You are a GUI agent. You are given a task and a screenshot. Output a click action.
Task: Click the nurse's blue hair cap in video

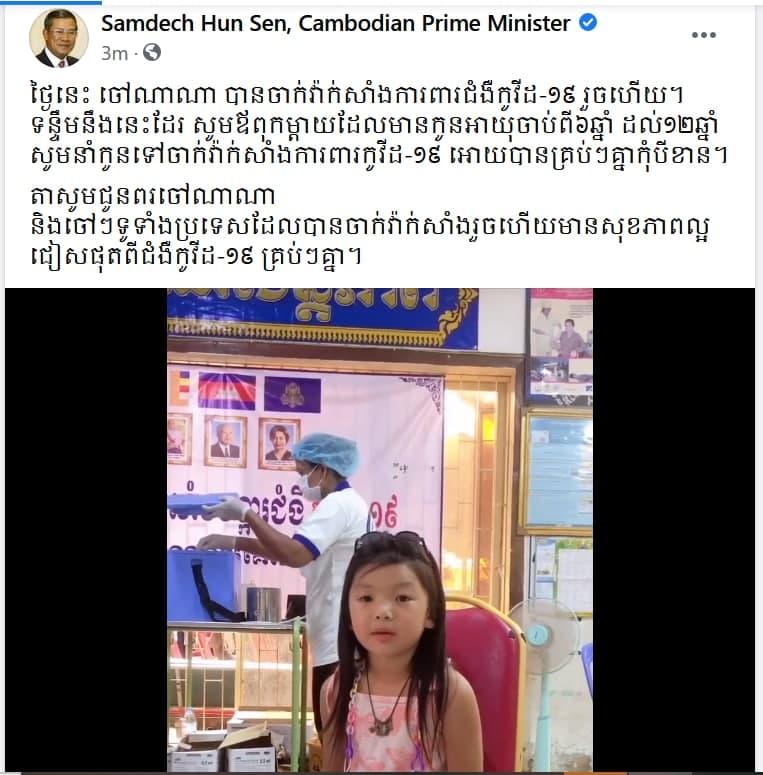point(326,454)
